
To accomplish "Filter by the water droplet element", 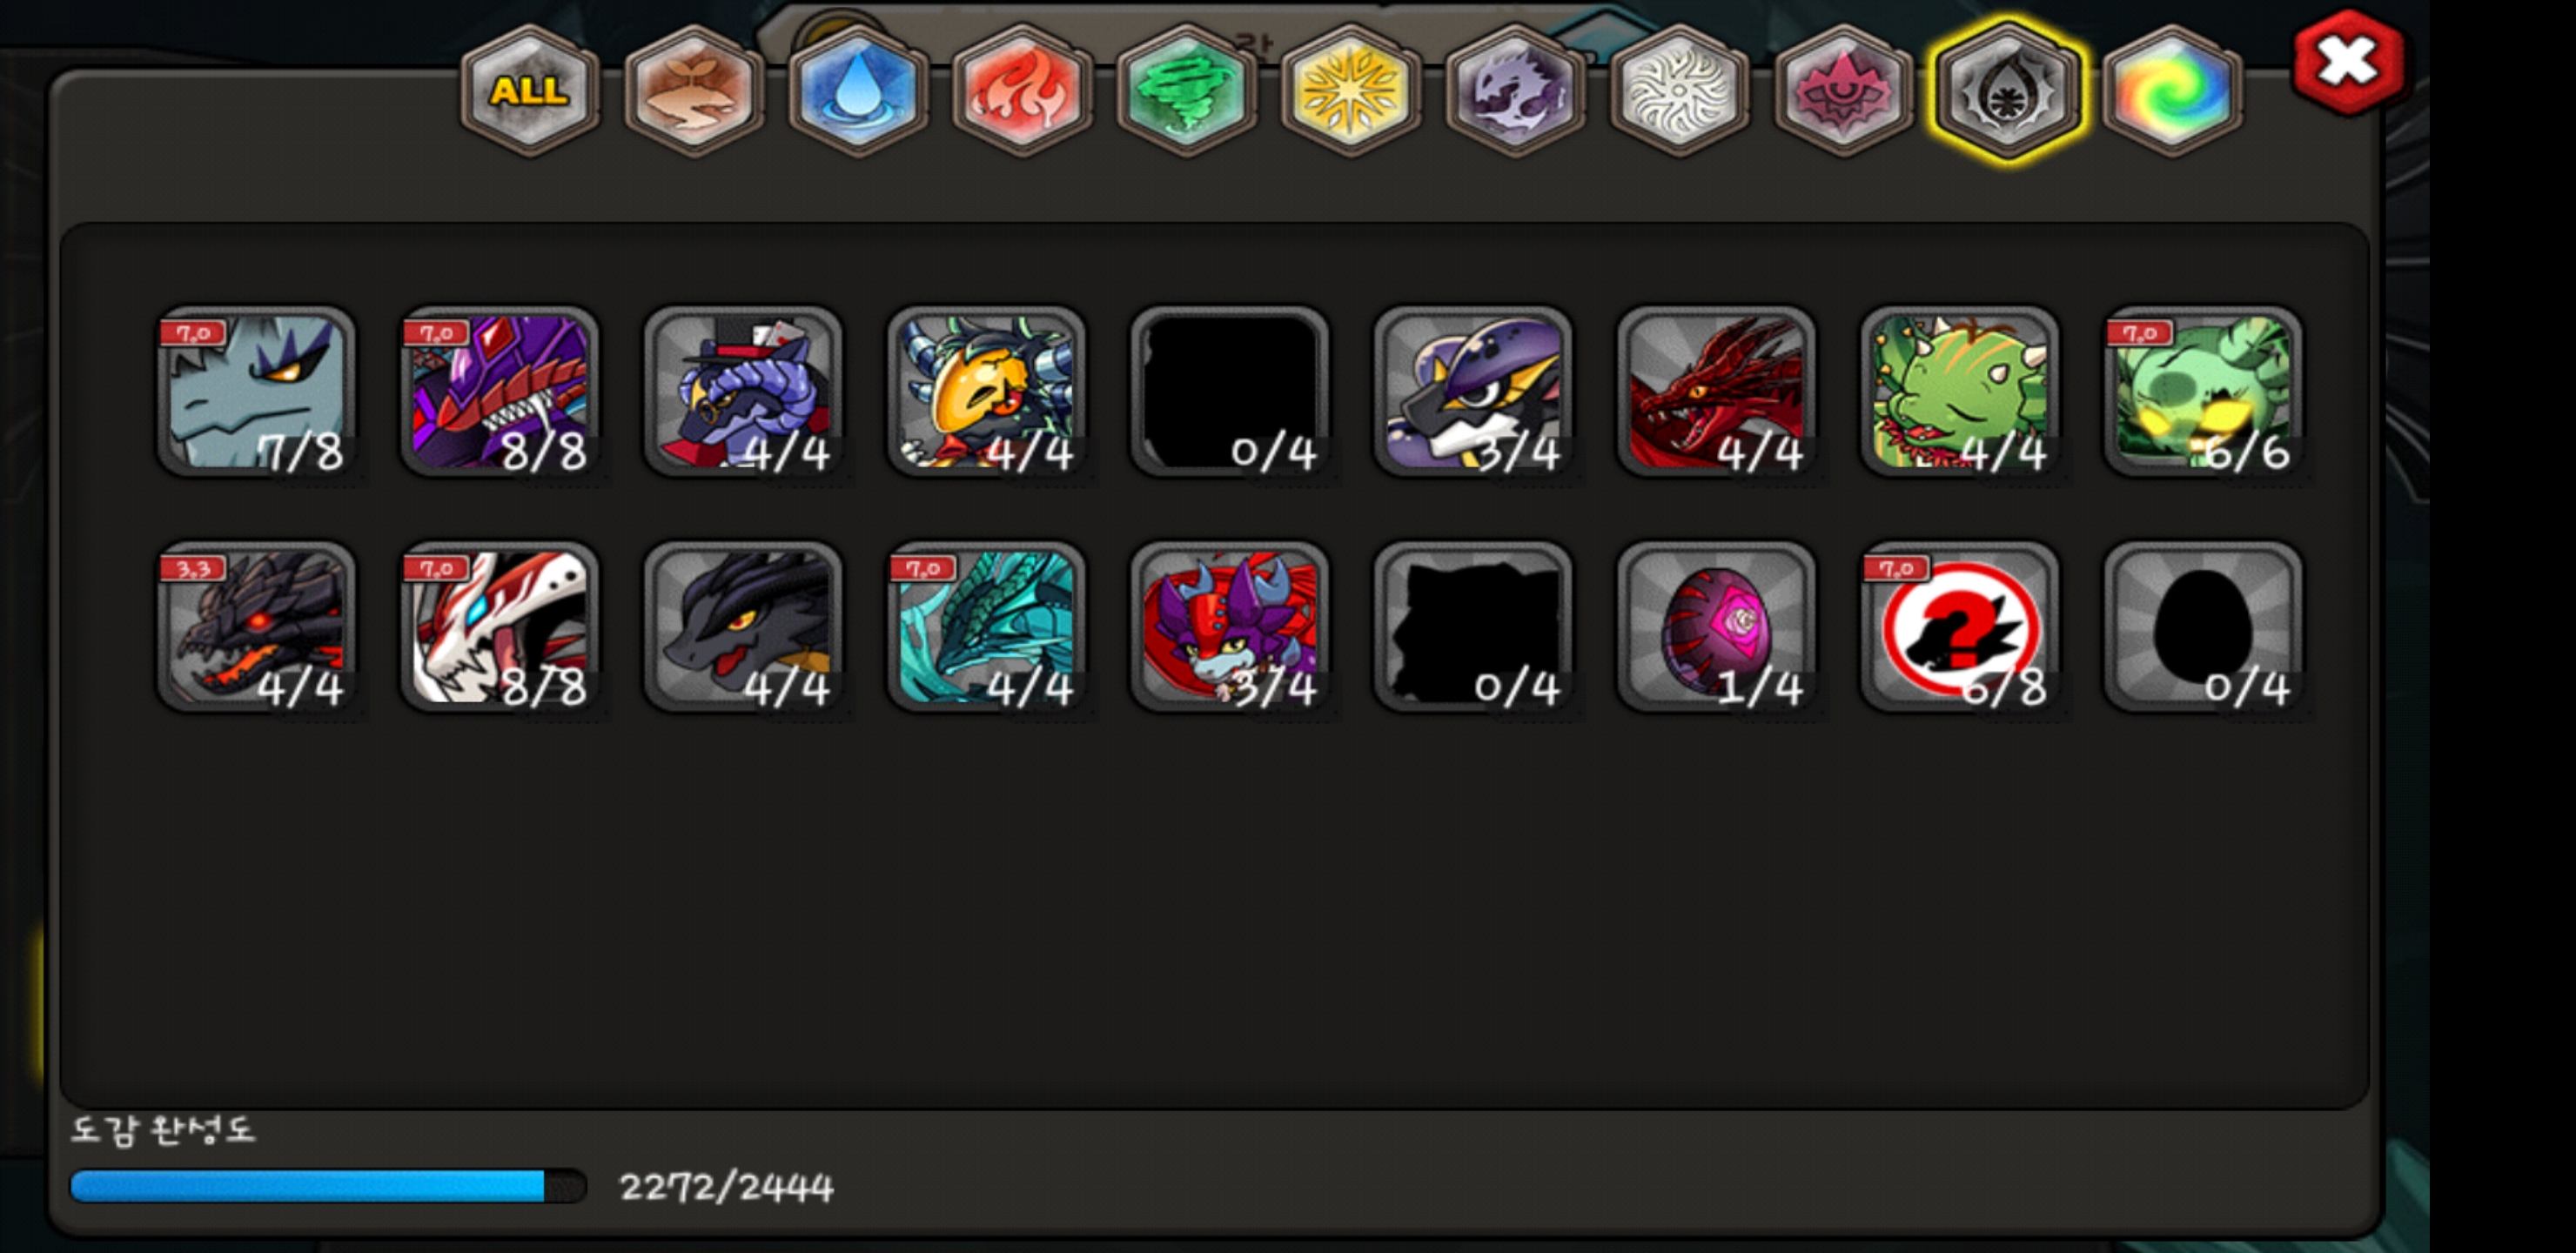I will pyautogui.click(x=858, y=91).
